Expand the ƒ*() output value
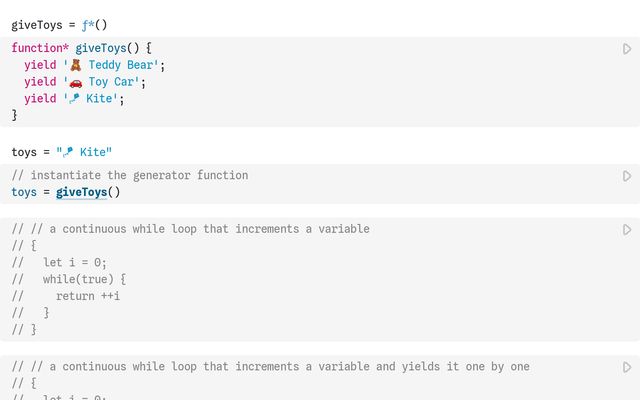This screenshot has width=640, height=400. (x=94, y=25)
